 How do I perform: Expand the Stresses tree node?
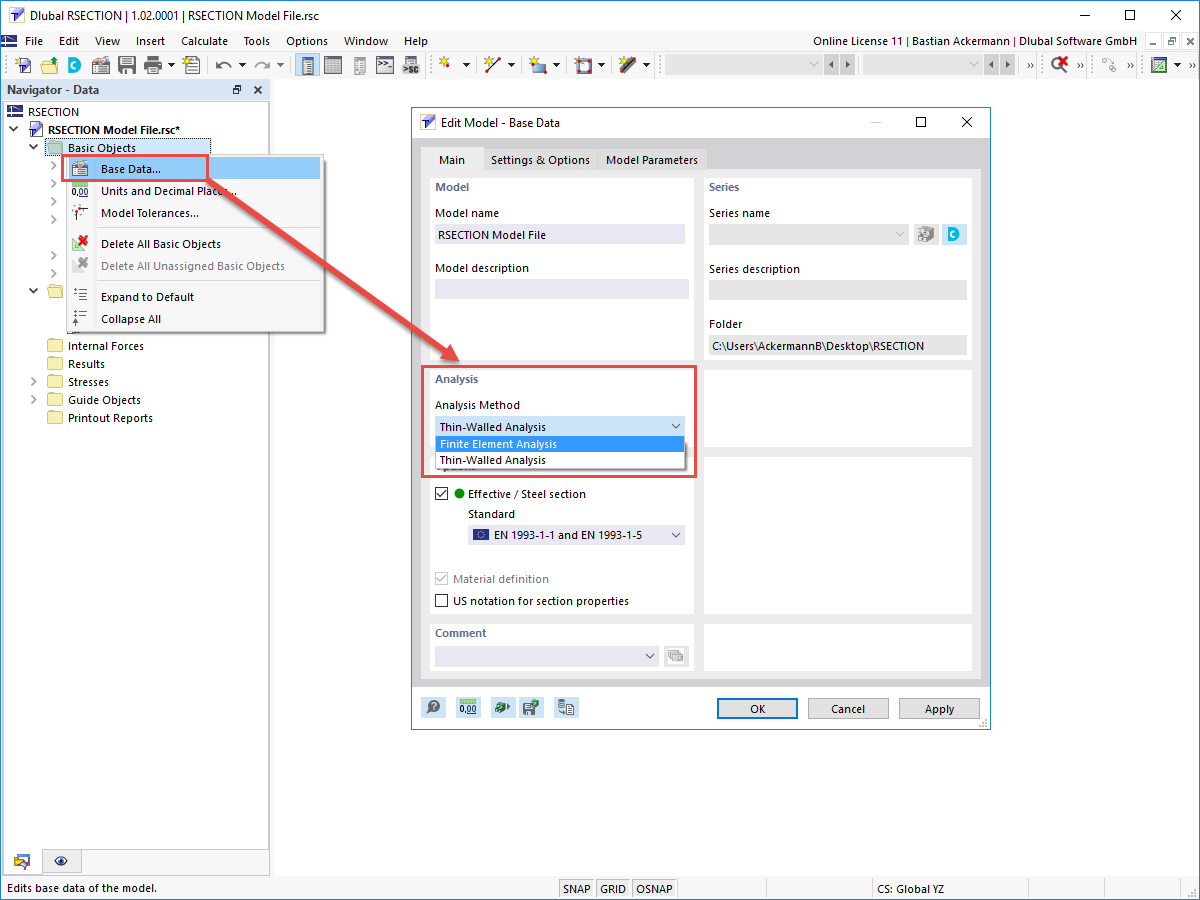coord(33,382)
